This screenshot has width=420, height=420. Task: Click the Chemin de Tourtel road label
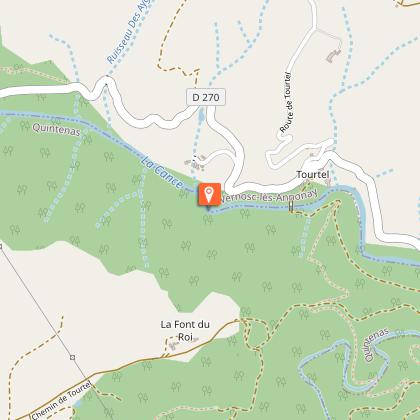coord(61,400)
